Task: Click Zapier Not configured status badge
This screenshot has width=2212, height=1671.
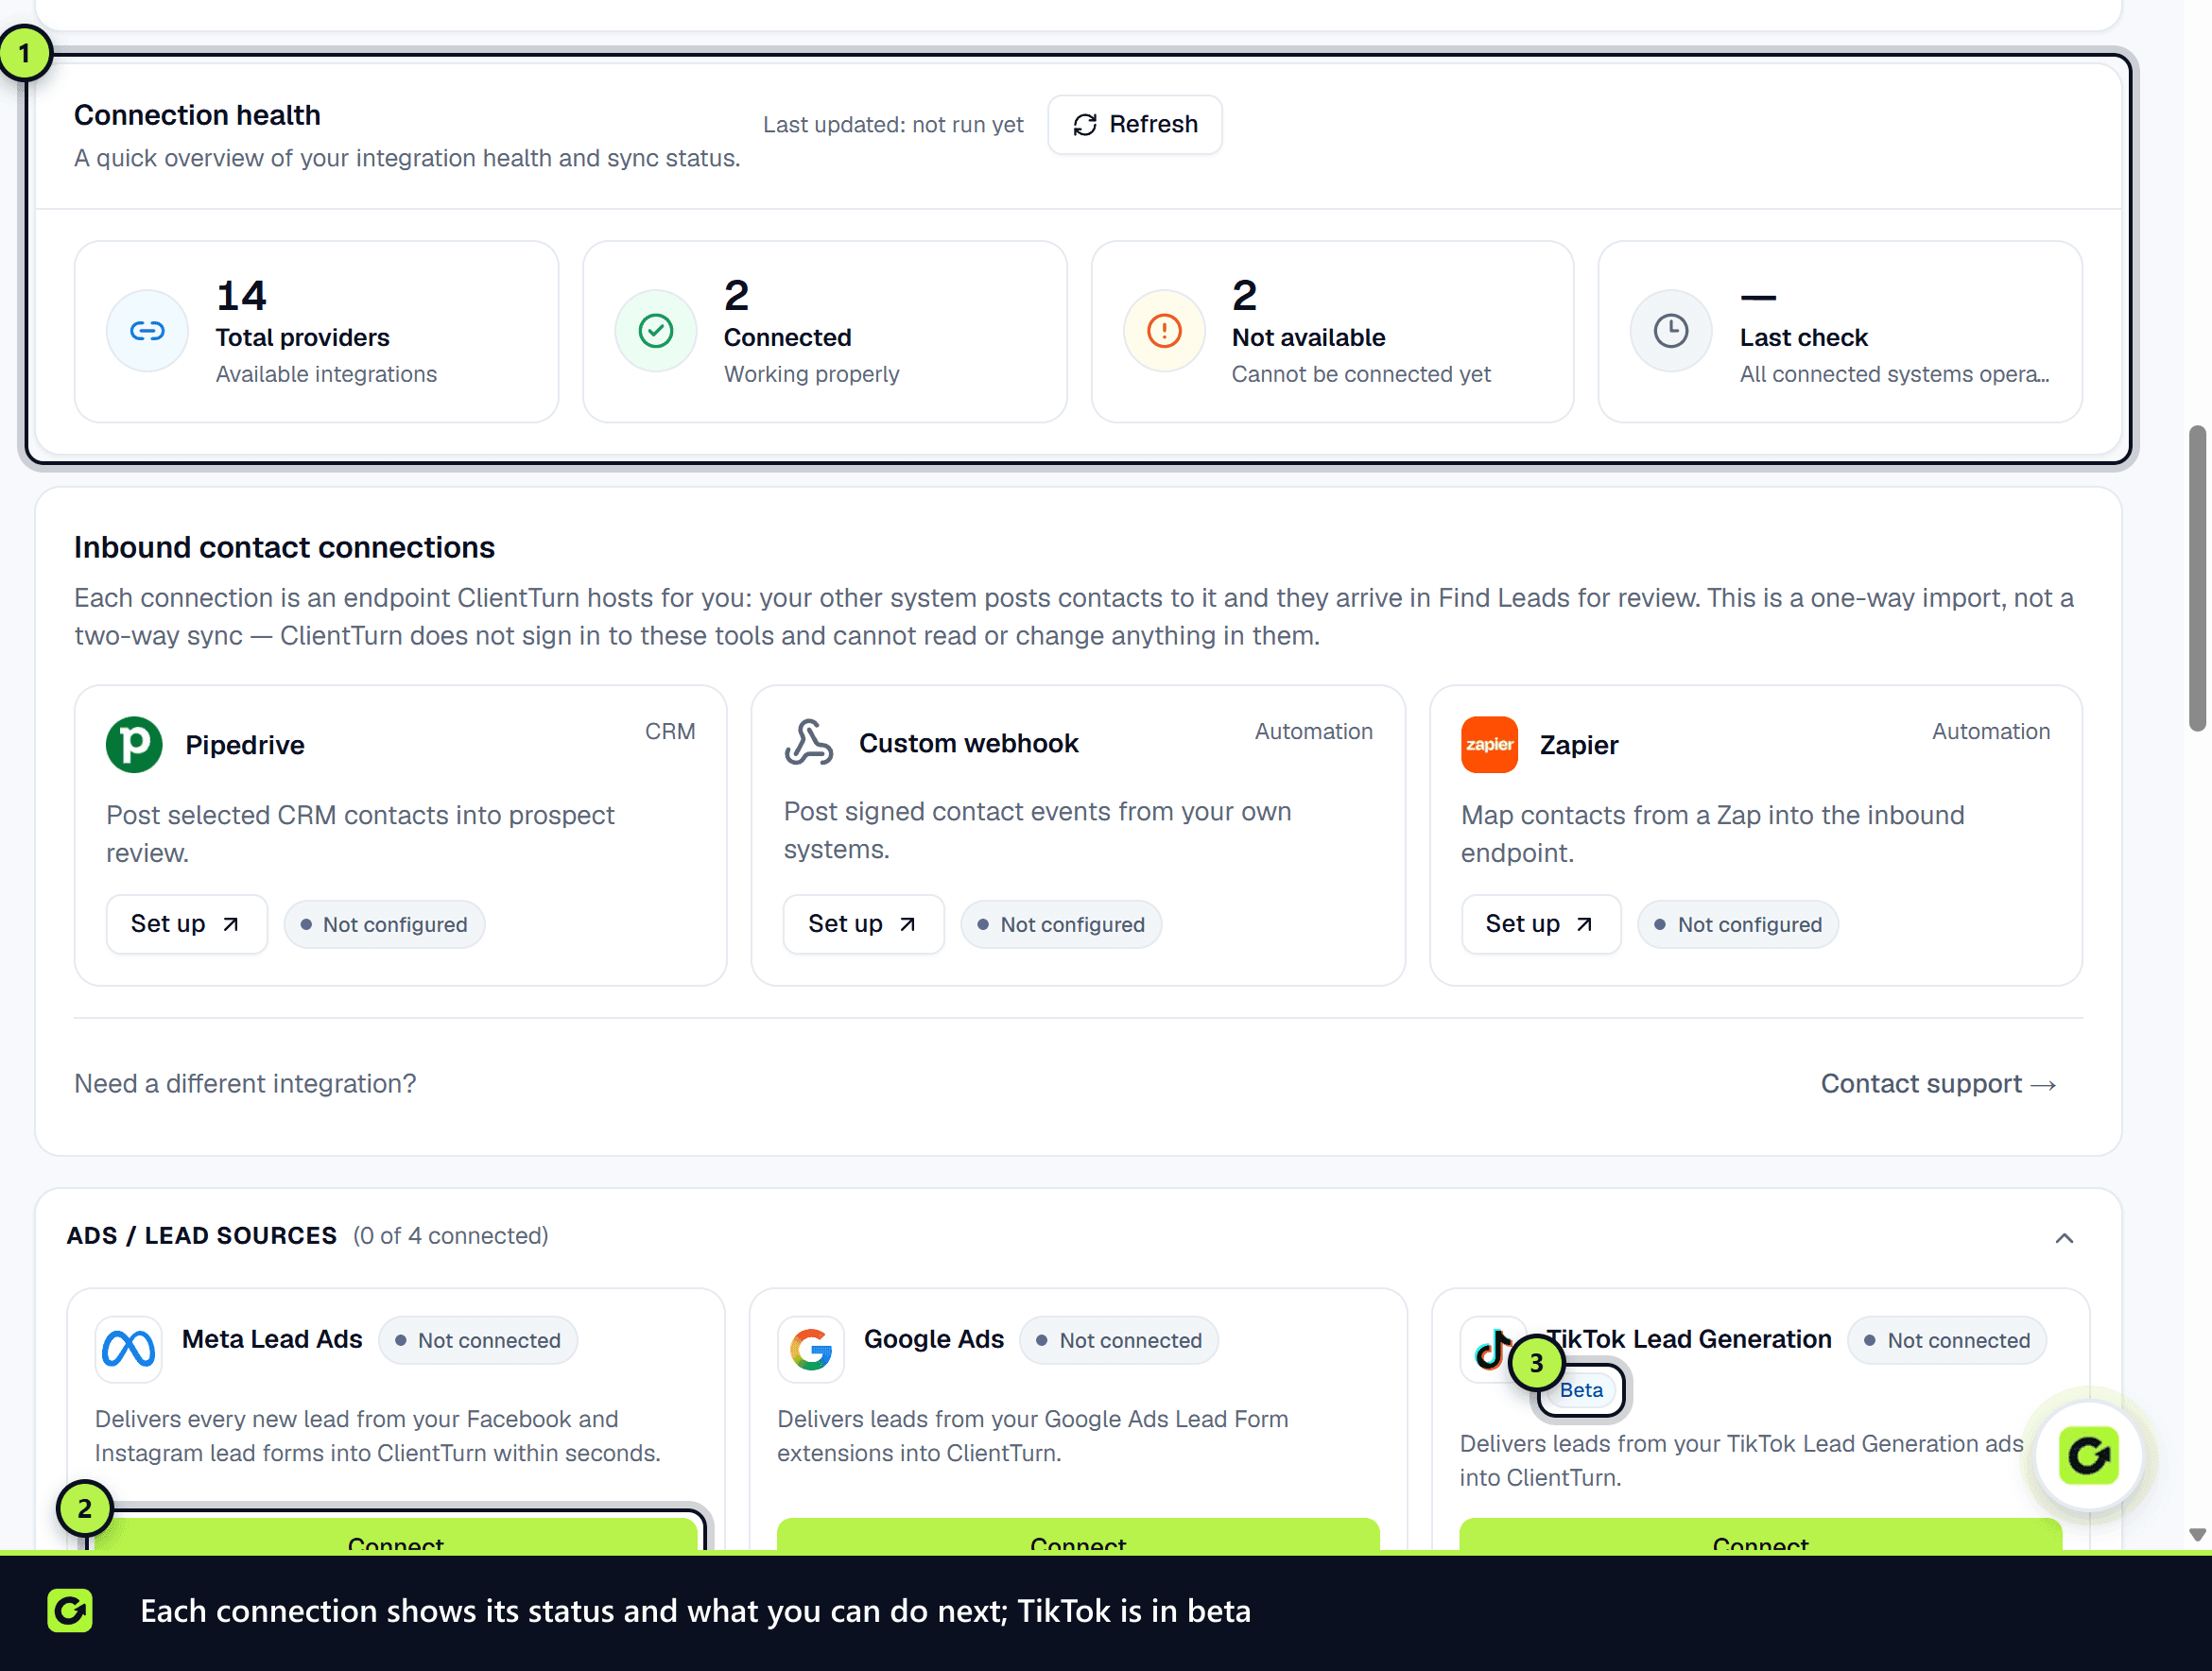Action: click(1738, 924)
